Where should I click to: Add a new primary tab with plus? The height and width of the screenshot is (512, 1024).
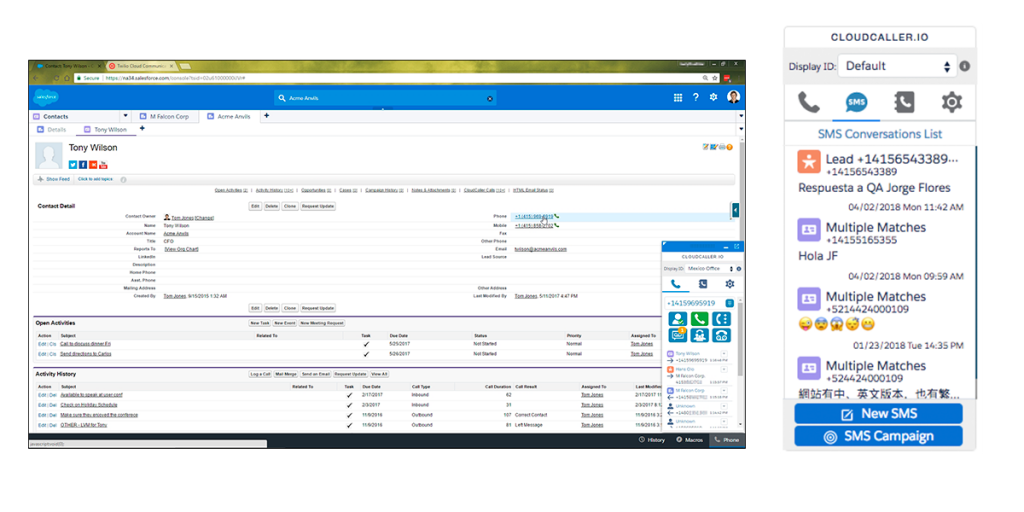click(x=266, y=116)
